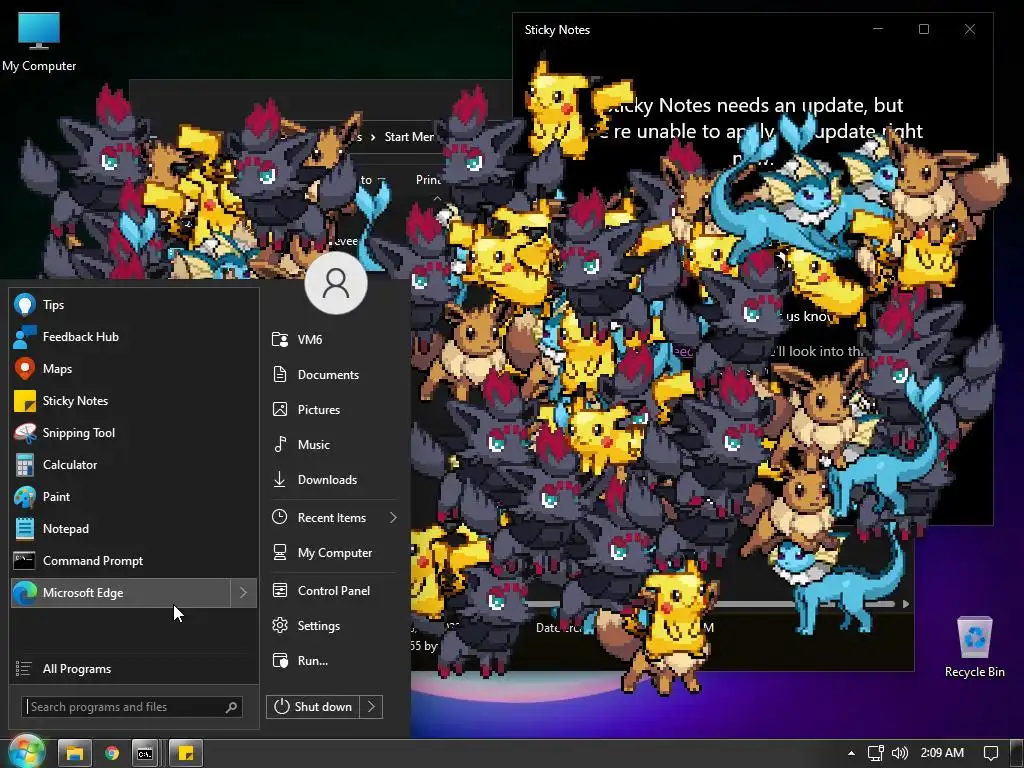Click the Windows Start orb
Image resolution: width=1024 pixels, height=768 pixels.
point(25,752)
